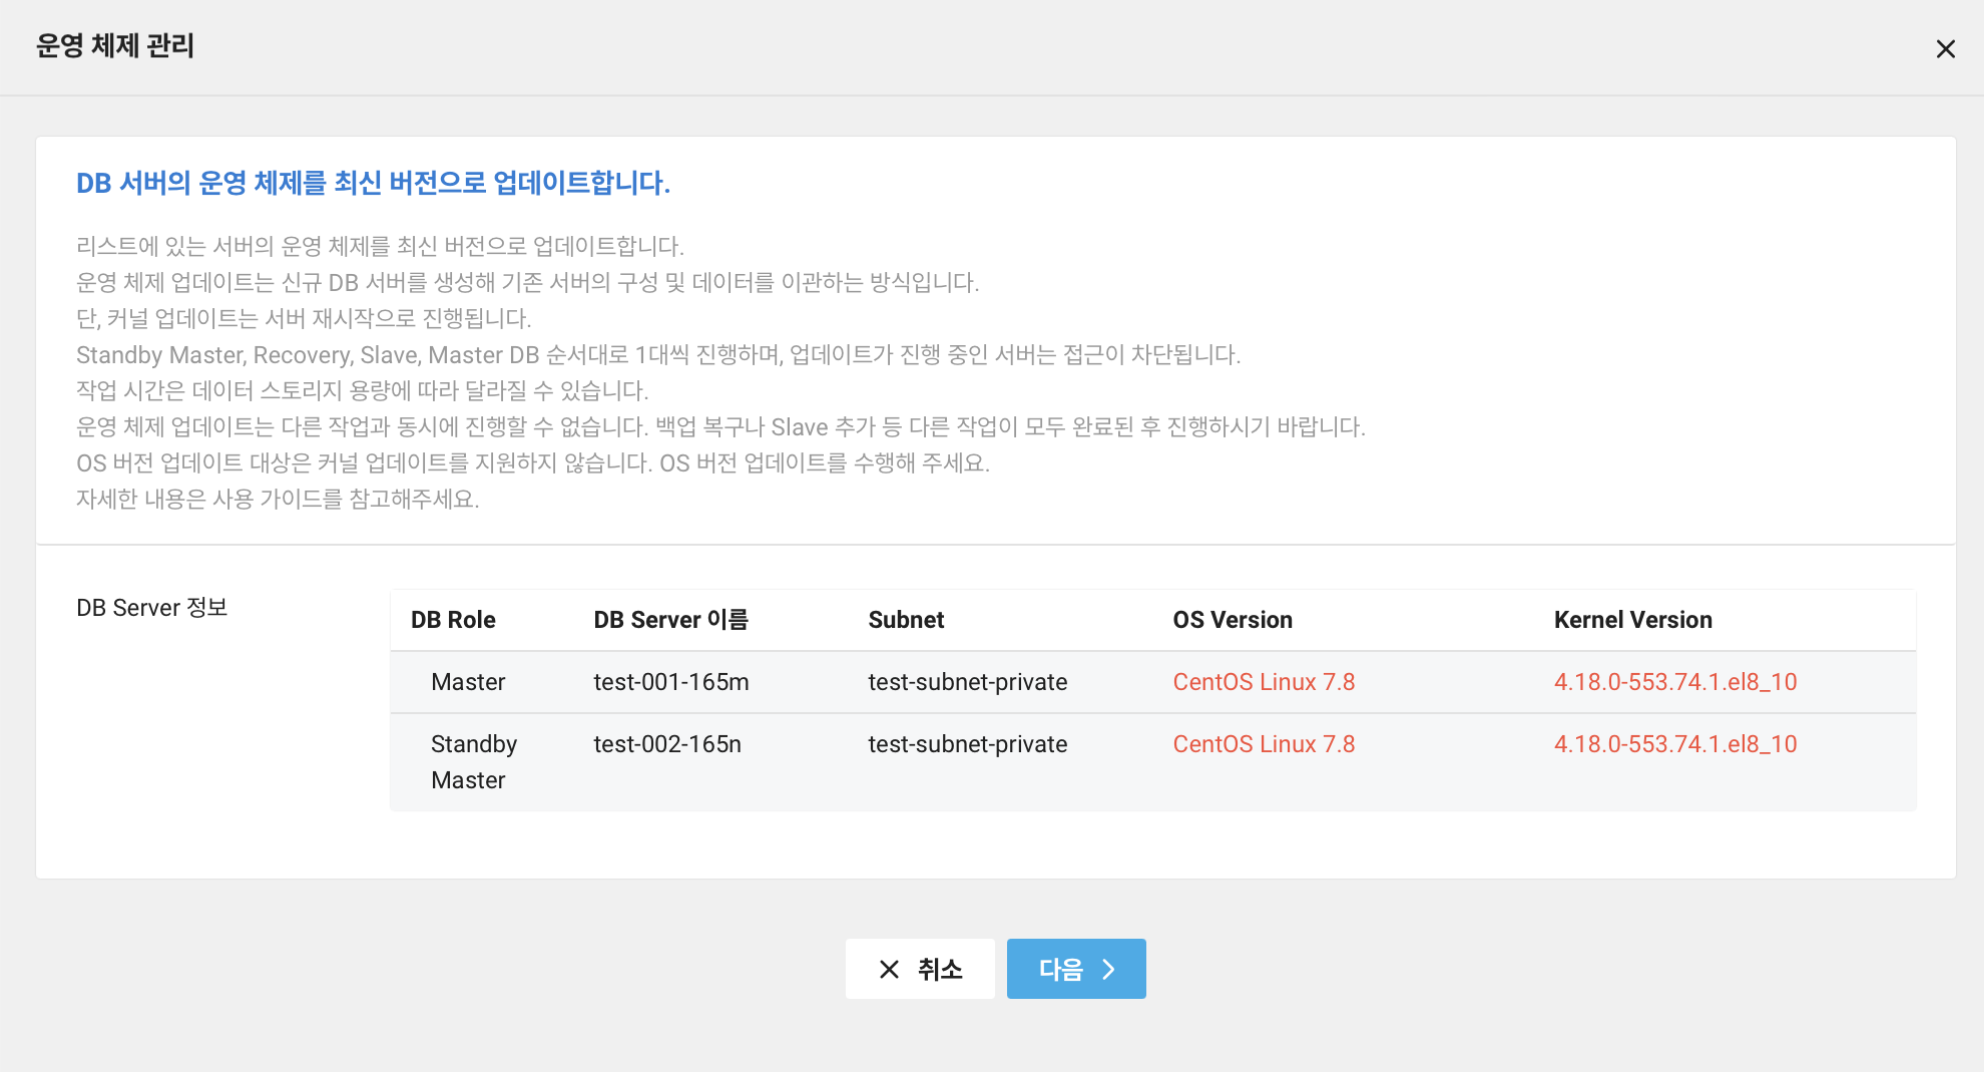Click the line starting with 단, 커널 업데이트는
Image resolution: width=1984 pixels, height=1072 pixels.
pyautogui.click(x=304, y=319)
